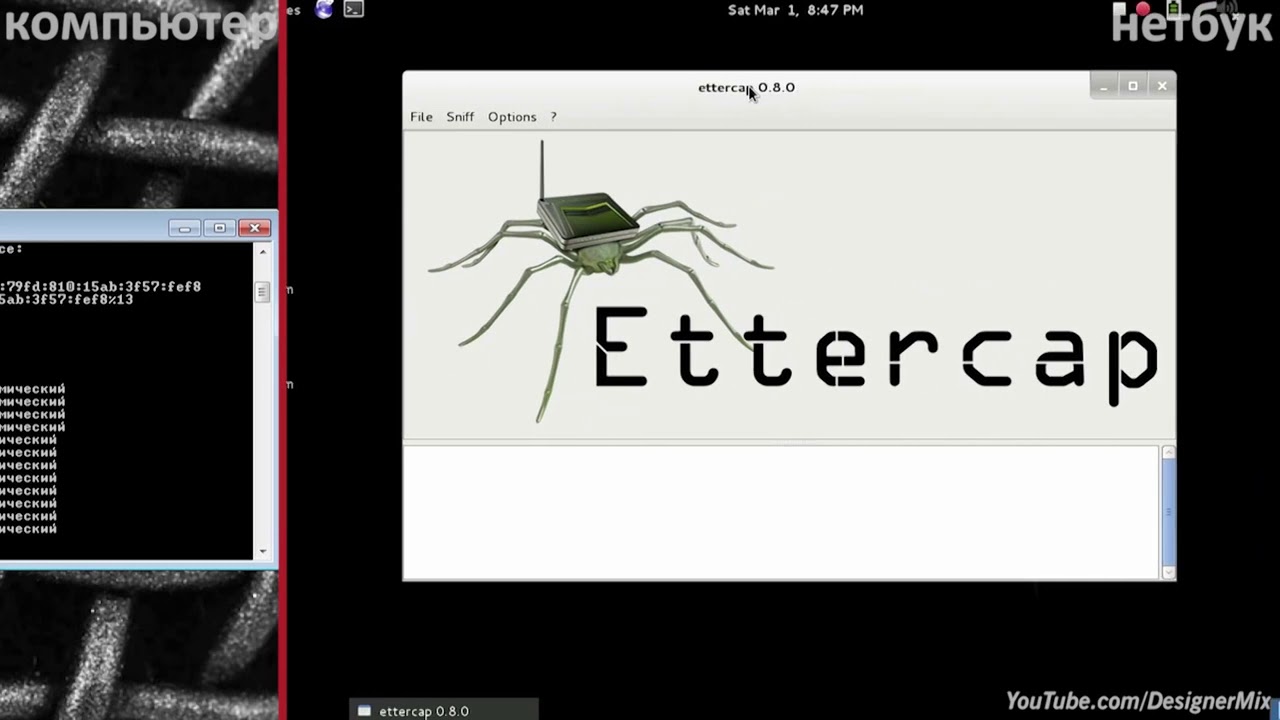The image size is (1280, 720).
Task: Minimize the Windows command prompt window
Action: 184,228
